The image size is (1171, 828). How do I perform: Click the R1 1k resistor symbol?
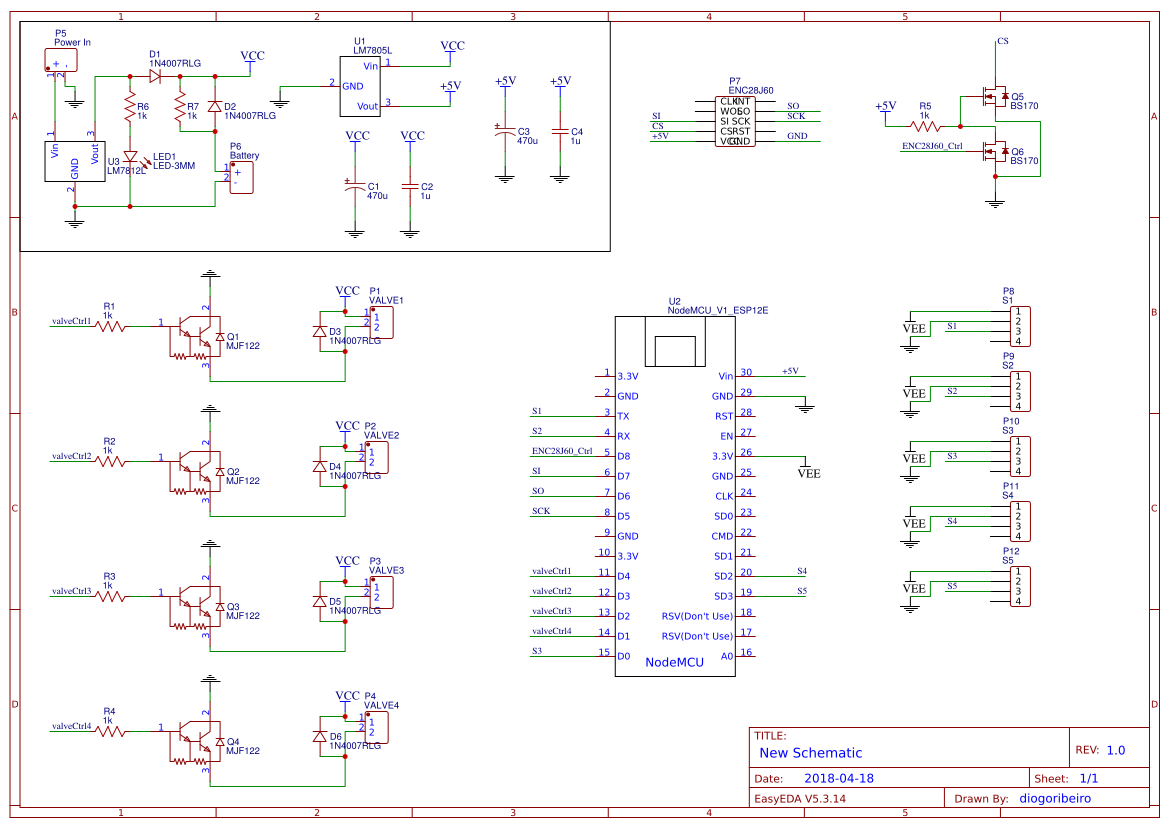click(111, 326)
